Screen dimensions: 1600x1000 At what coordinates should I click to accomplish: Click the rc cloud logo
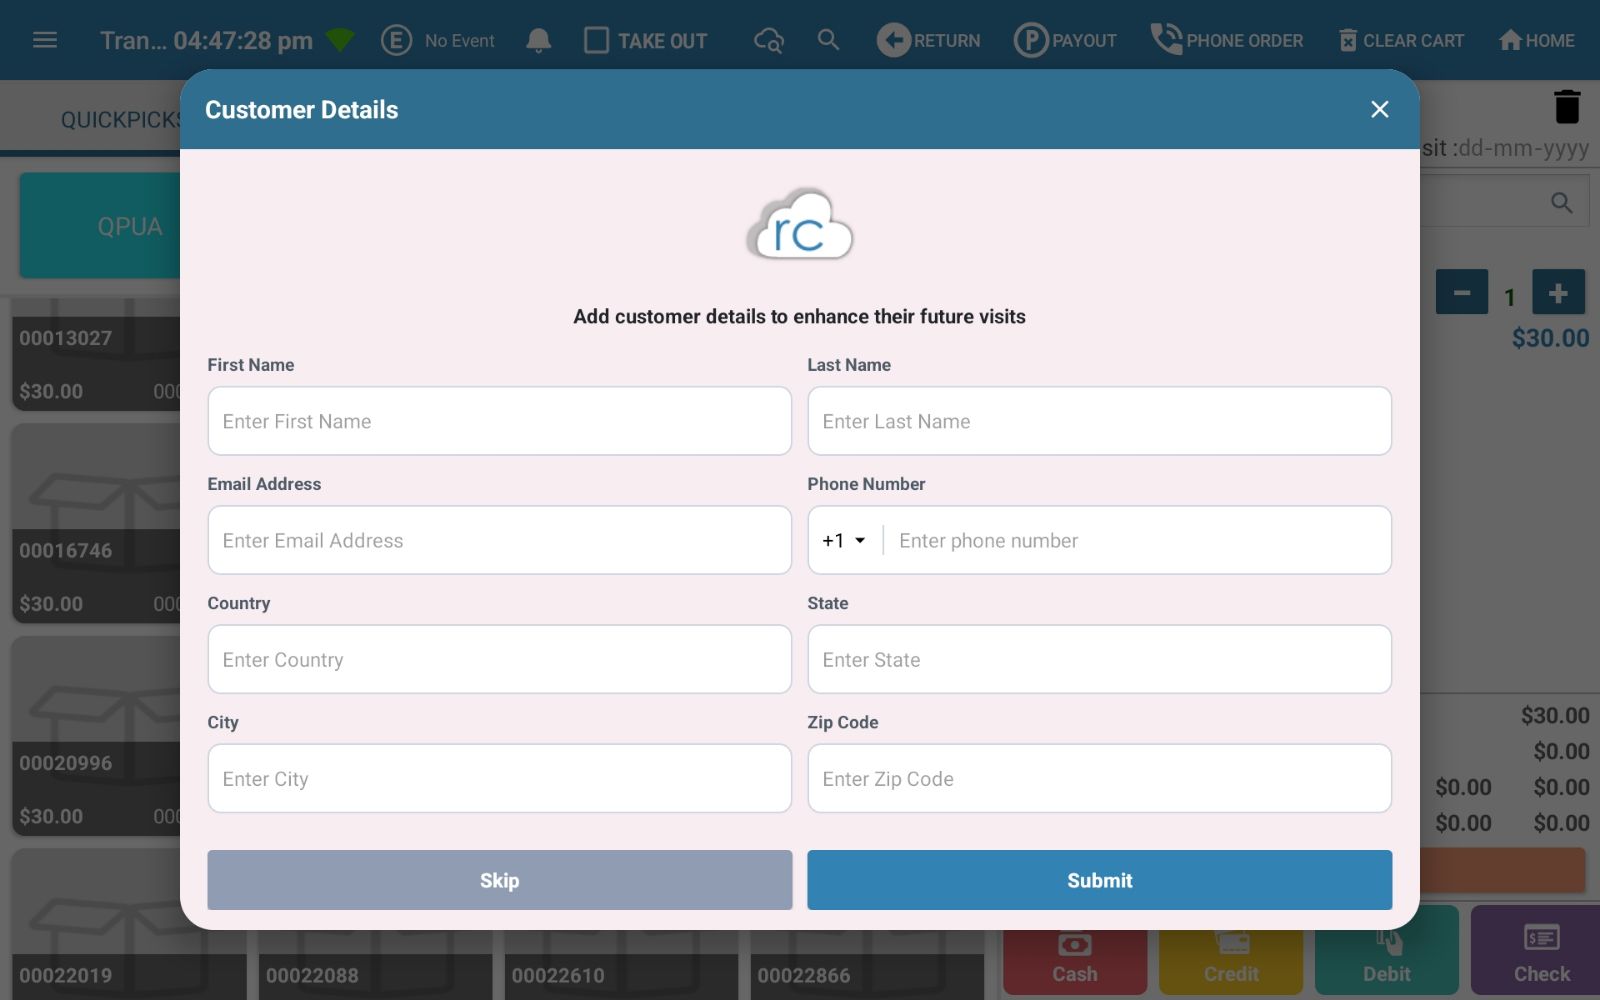coord(800,224)
